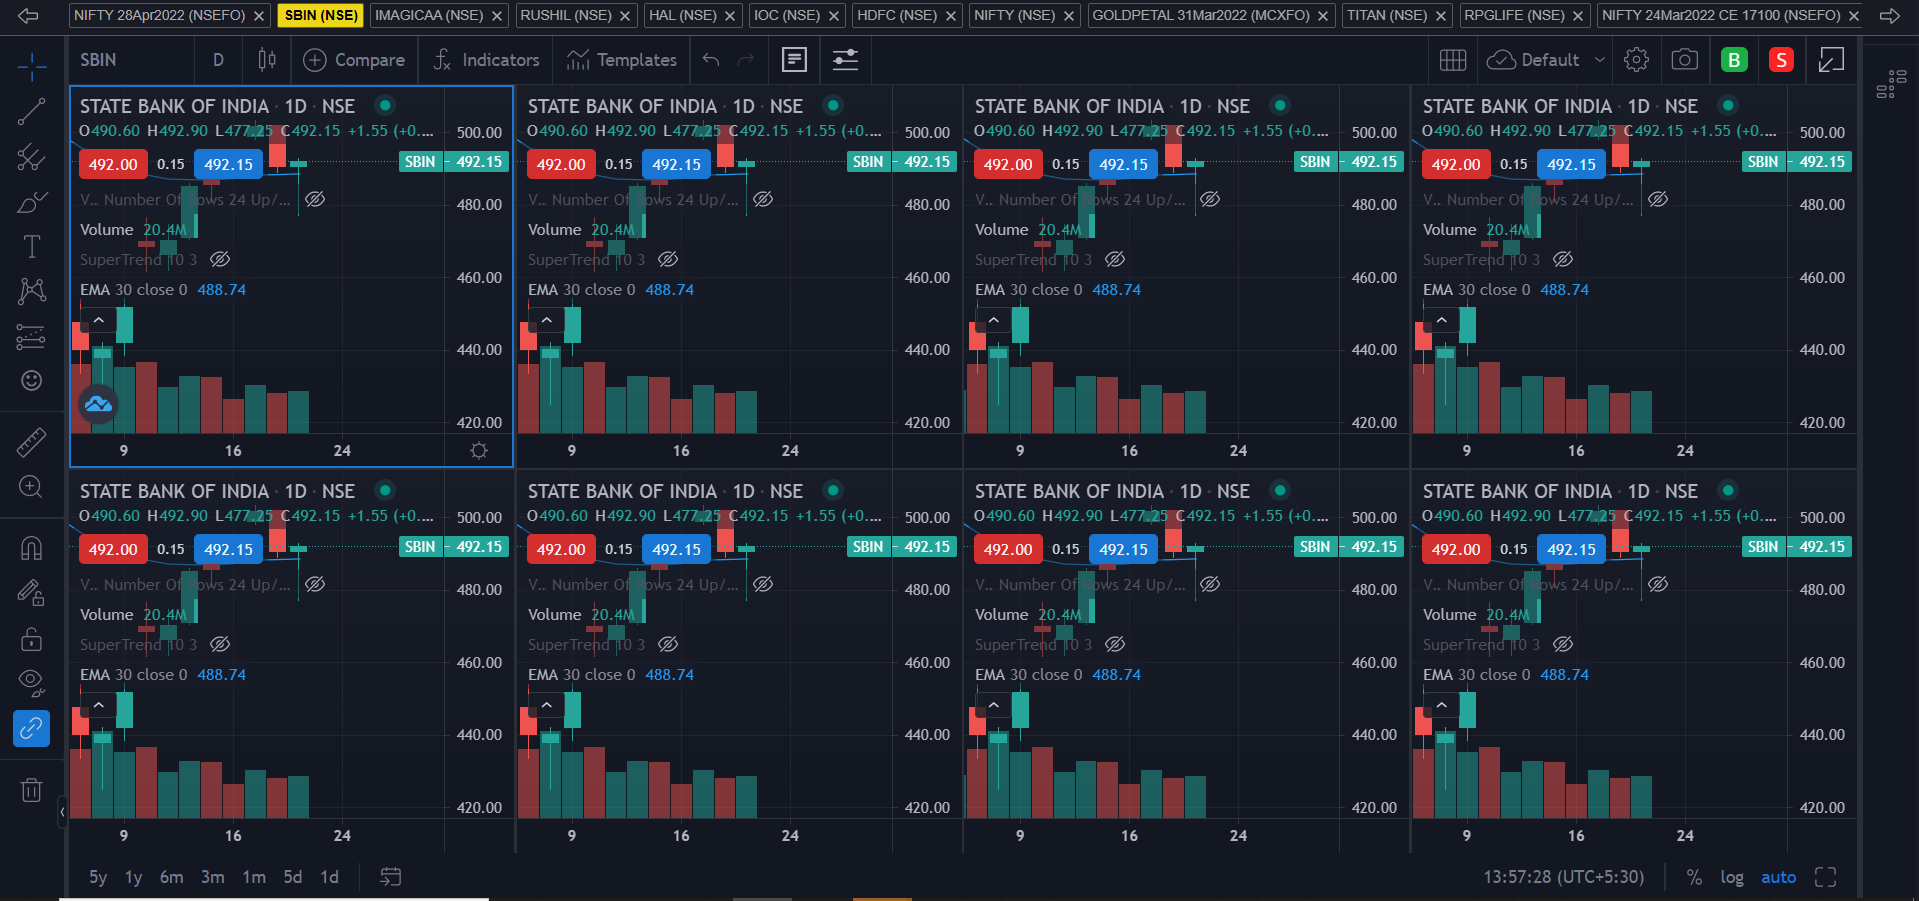This screenshot has height=901, width=1919.
Task: Select the crosshair cursor tool
Action: (31, 67)
